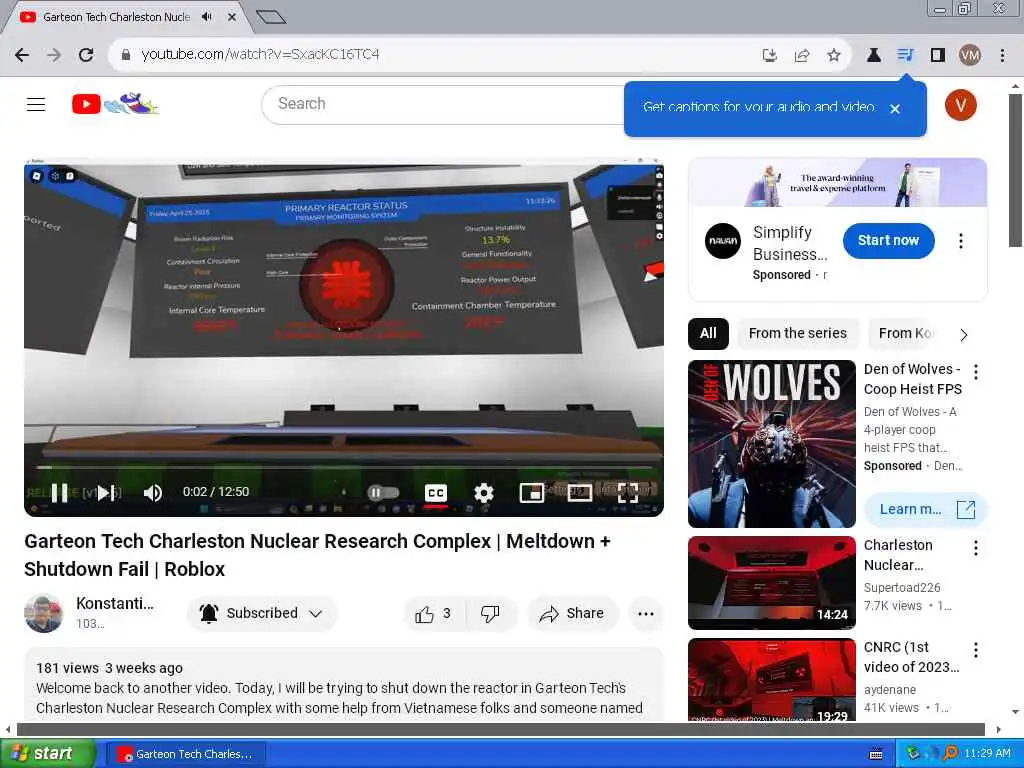Click the browser forward arrow

point(54,55)
